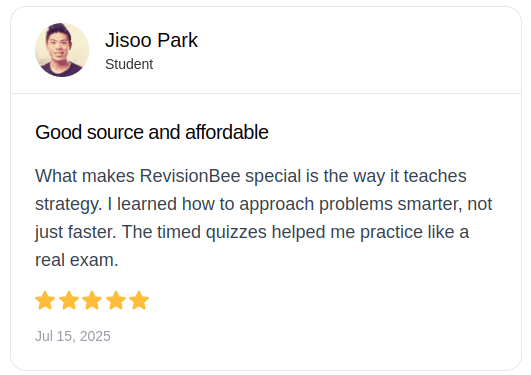Viewport: 531px width, 375px height.
Task: Select the second rating star
Action: tap(69, 300)
